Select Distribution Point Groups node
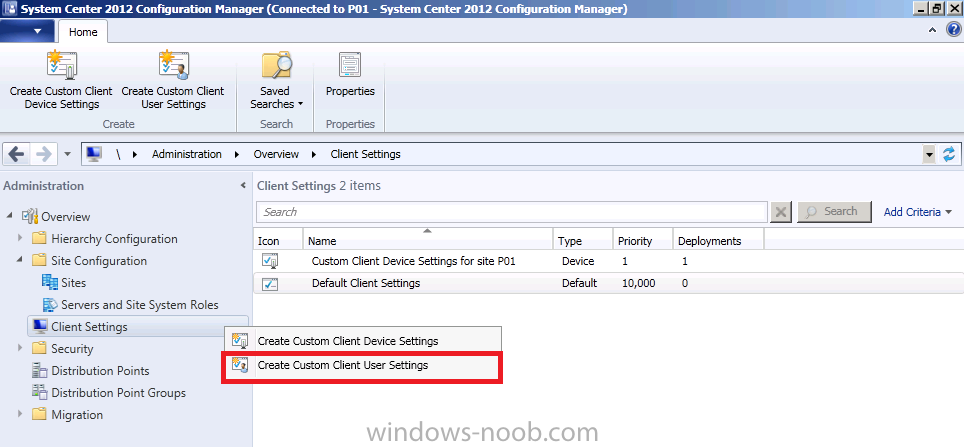This screenshot has width=964, height=447. click(118, 393)
